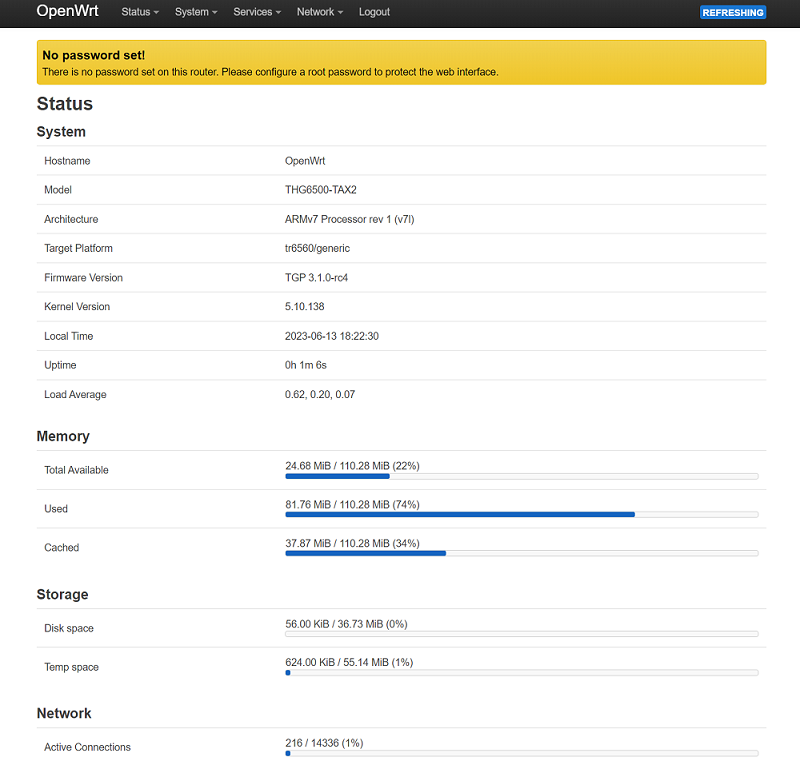Click the 81.76 MiB / 110.28 MiB (74%) text
Image resolution: width=800 pixels, height=773 pixels.
(x=352, y=505)
